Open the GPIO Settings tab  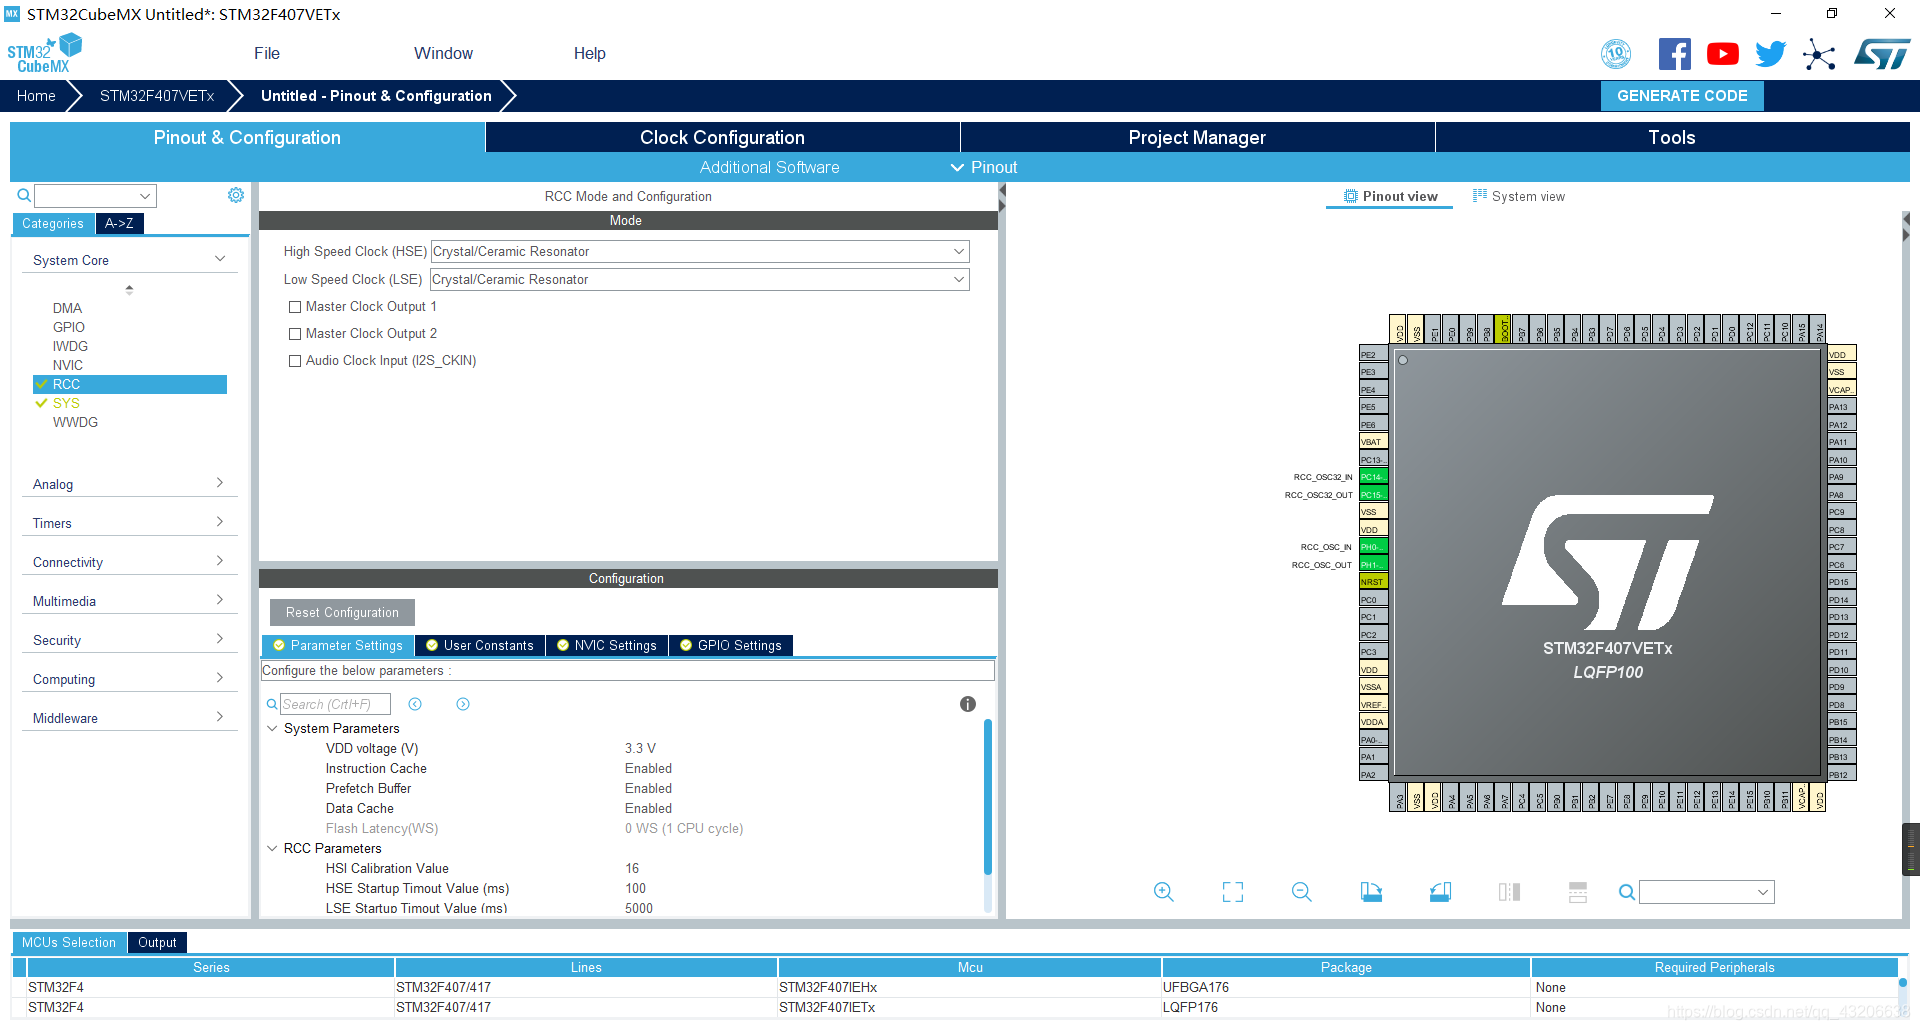pos(731,646)
